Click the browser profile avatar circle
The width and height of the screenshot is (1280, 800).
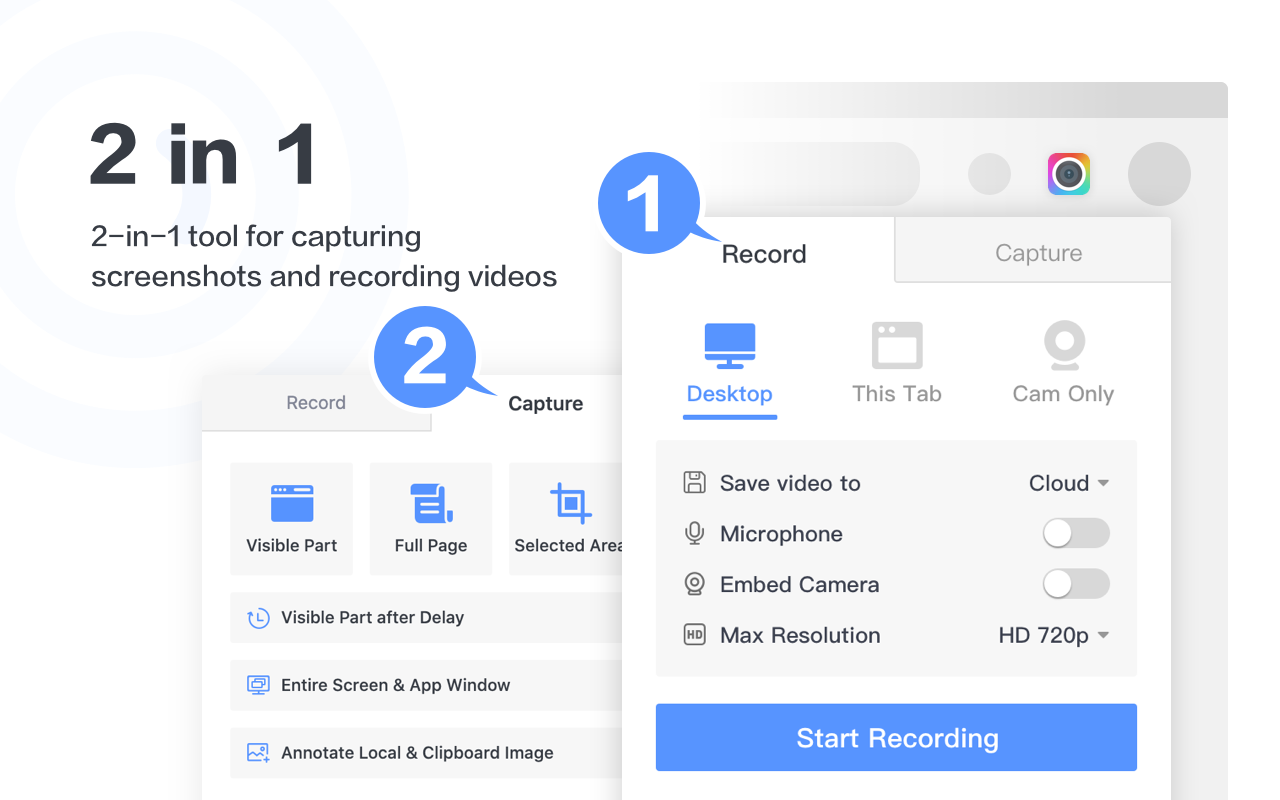1159,173
